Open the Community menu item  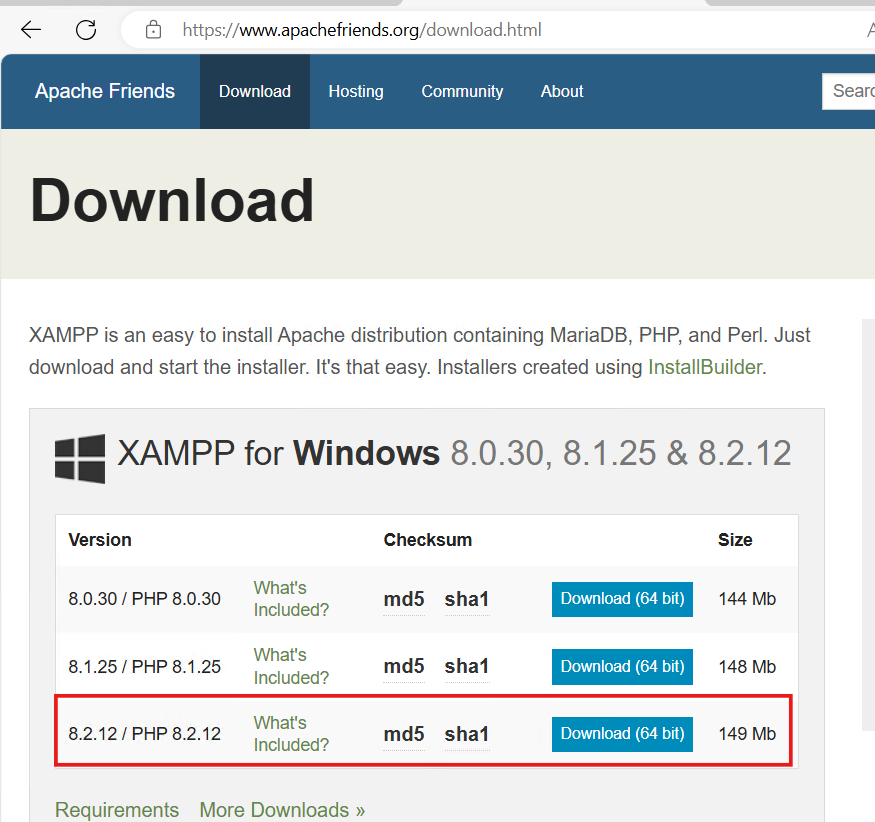click(x=462, y=91)
